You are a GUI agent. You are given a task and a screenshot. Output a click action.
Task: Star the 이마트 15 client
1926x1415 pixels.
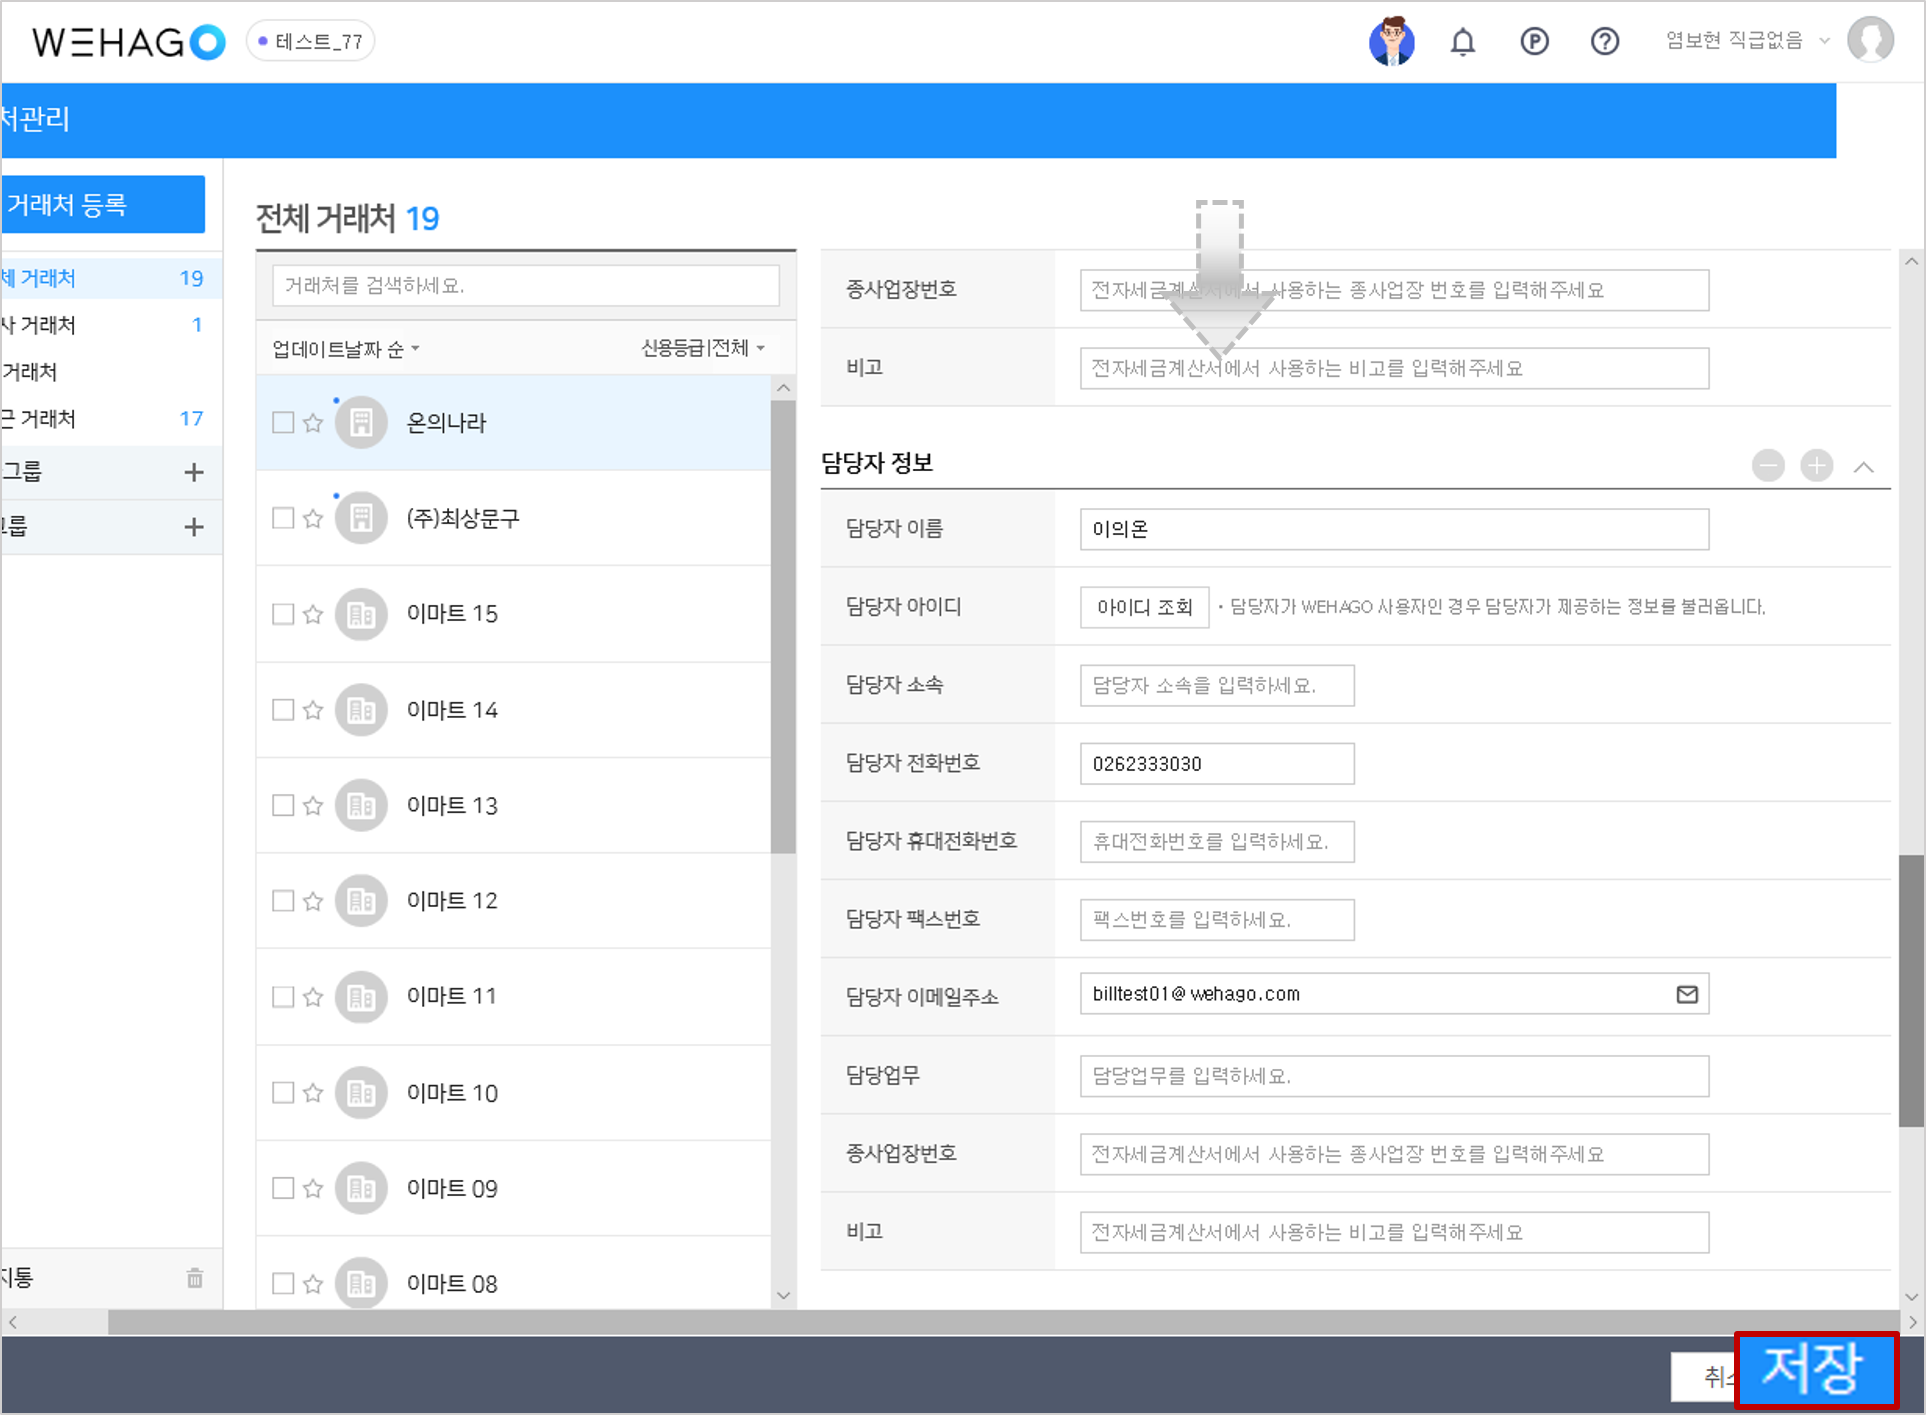click(x=313, y=614)
